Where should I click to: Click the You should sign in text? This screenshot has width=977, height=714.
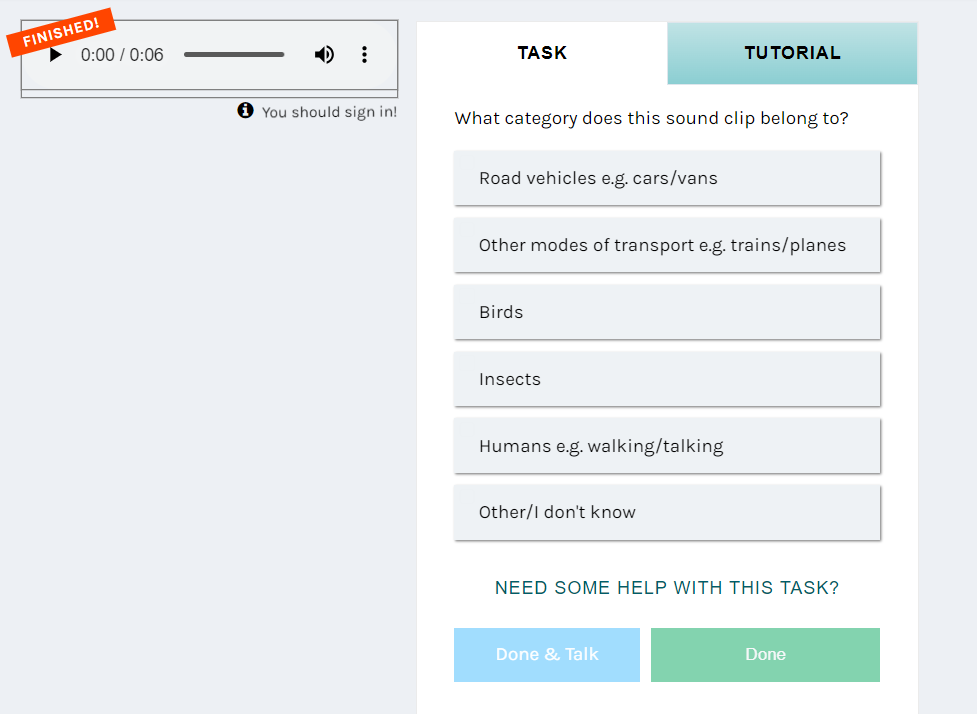[329, 112]
